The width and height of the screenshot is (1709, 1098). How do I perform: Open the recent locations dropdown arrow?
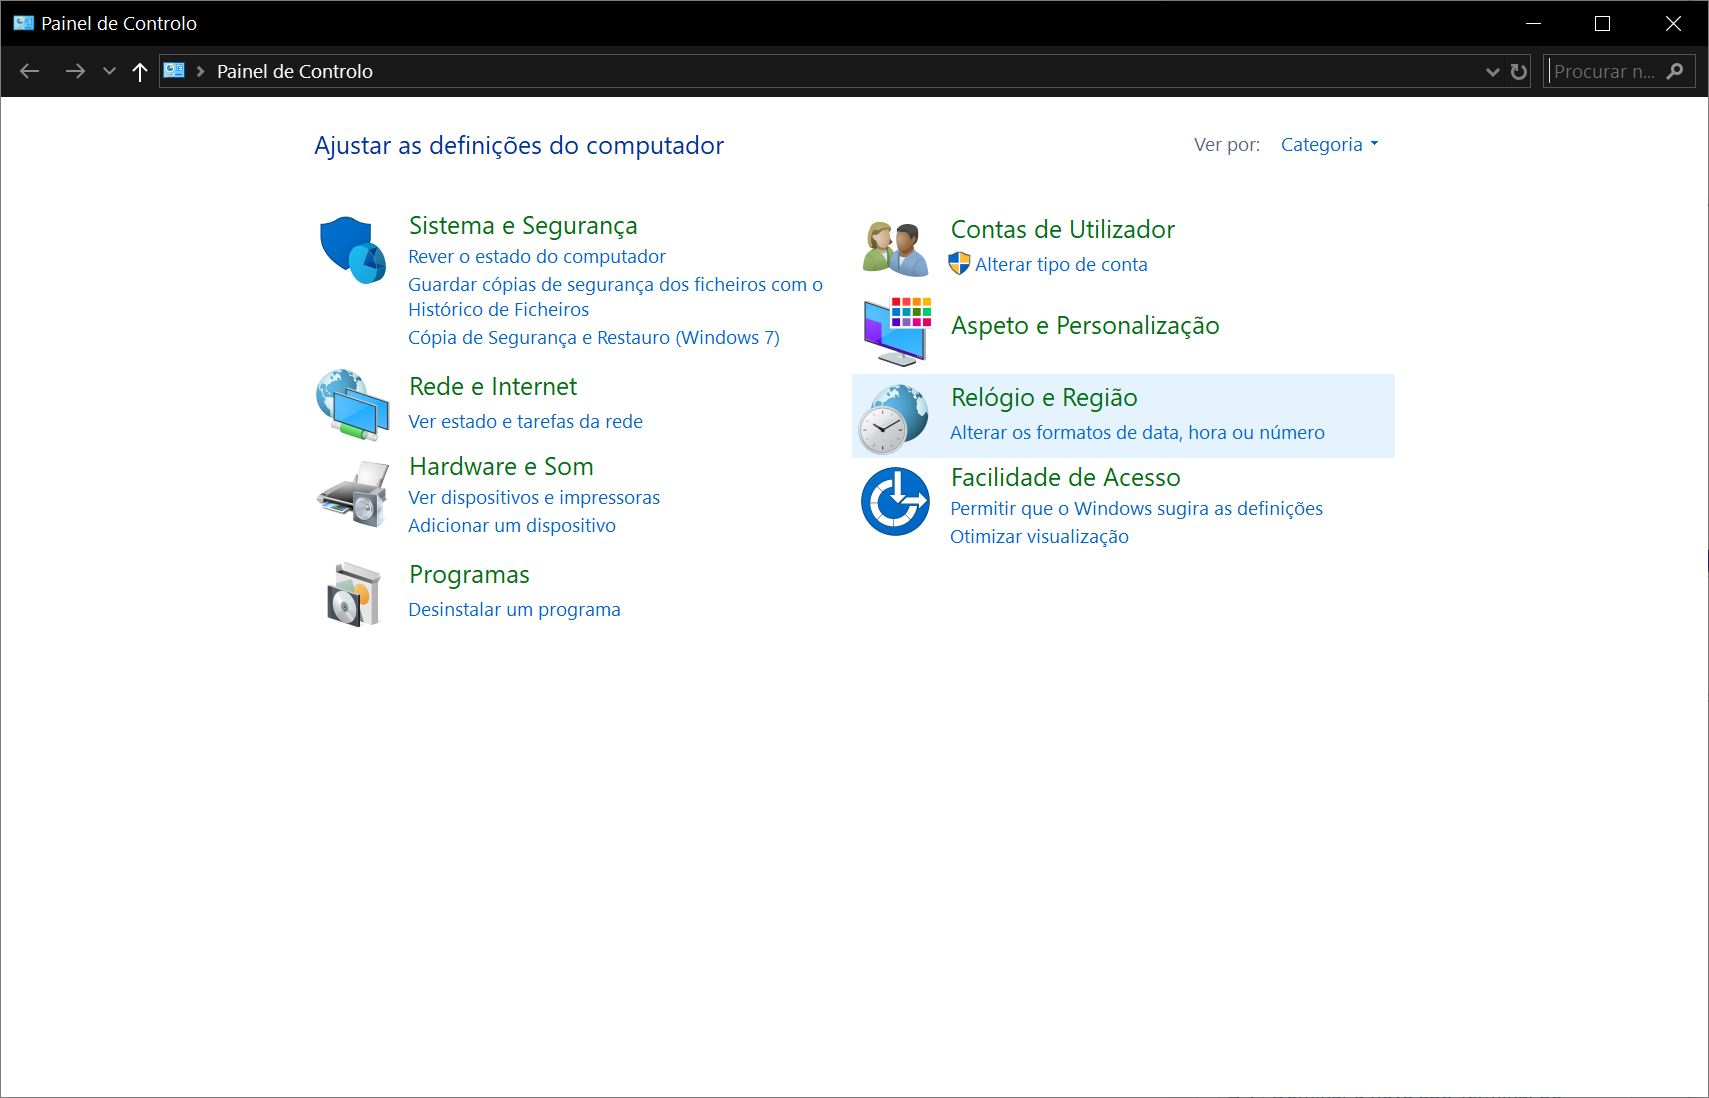point(110,71)
